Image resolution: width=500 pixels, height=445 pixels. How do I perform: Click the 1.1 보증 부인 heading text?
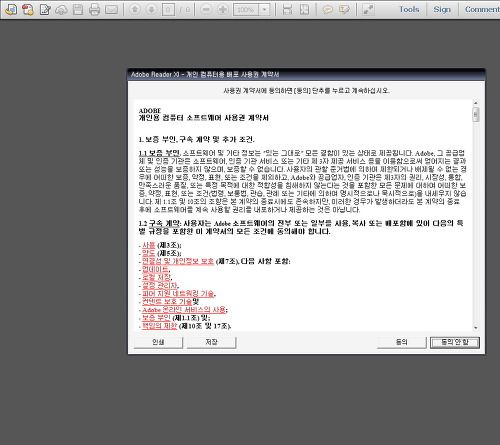(159, 153)
